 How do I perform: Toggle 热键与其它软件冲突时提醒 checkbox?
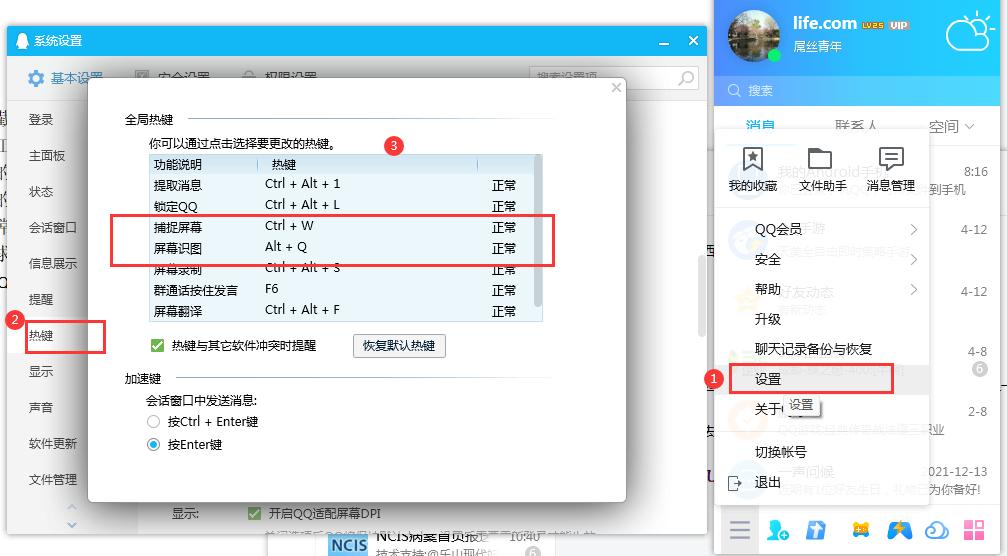coord(157,345)
